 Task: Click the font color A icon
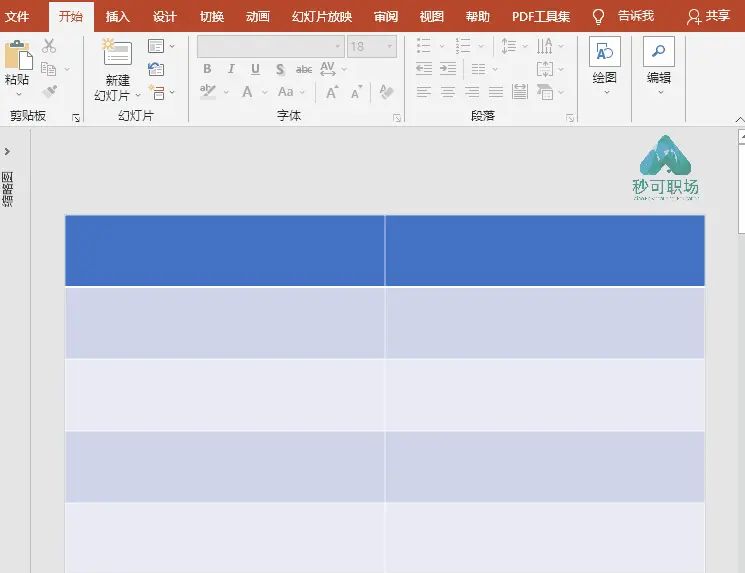[x=247, y=92]
